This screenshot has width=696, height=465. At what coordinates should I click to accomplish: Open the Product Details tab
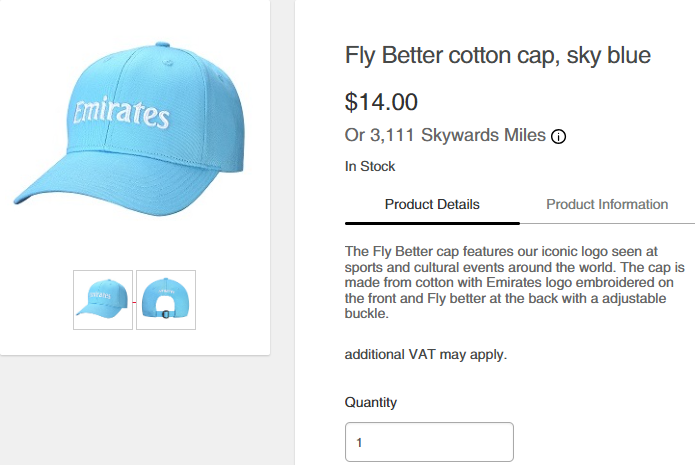(432, 204)
